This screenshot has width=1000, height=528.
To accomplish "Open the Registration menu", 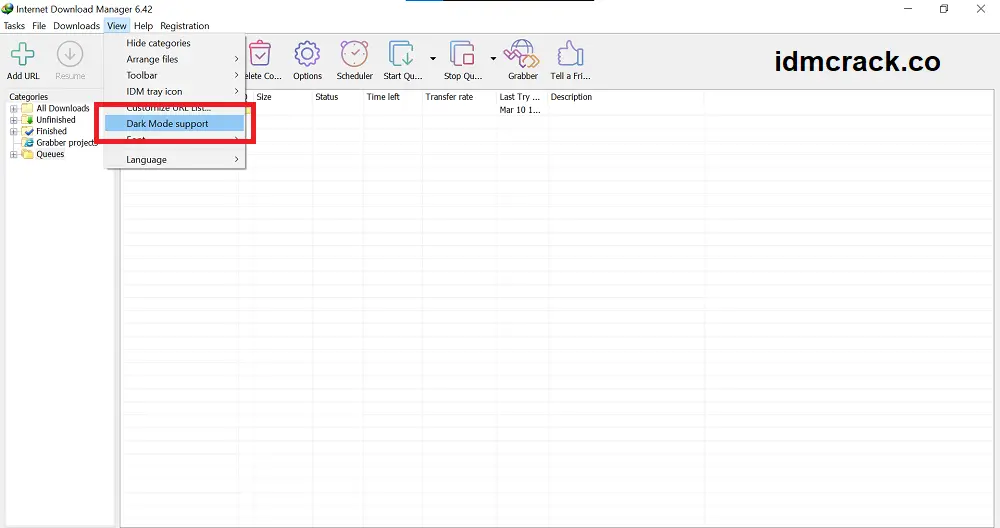I will [184, 26].
